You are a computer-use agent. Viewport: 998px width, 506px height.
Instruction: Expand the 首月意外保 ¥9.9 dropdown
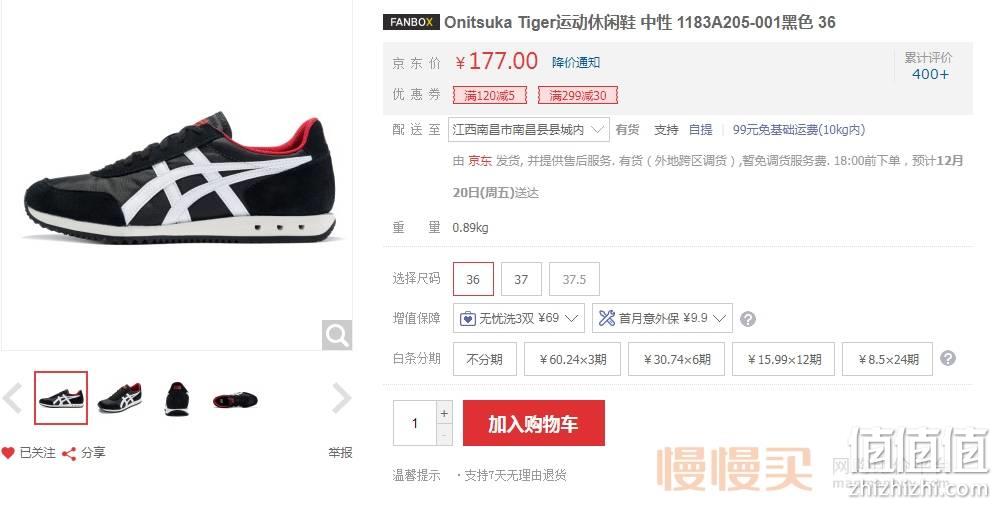click(x=662, y=318)
